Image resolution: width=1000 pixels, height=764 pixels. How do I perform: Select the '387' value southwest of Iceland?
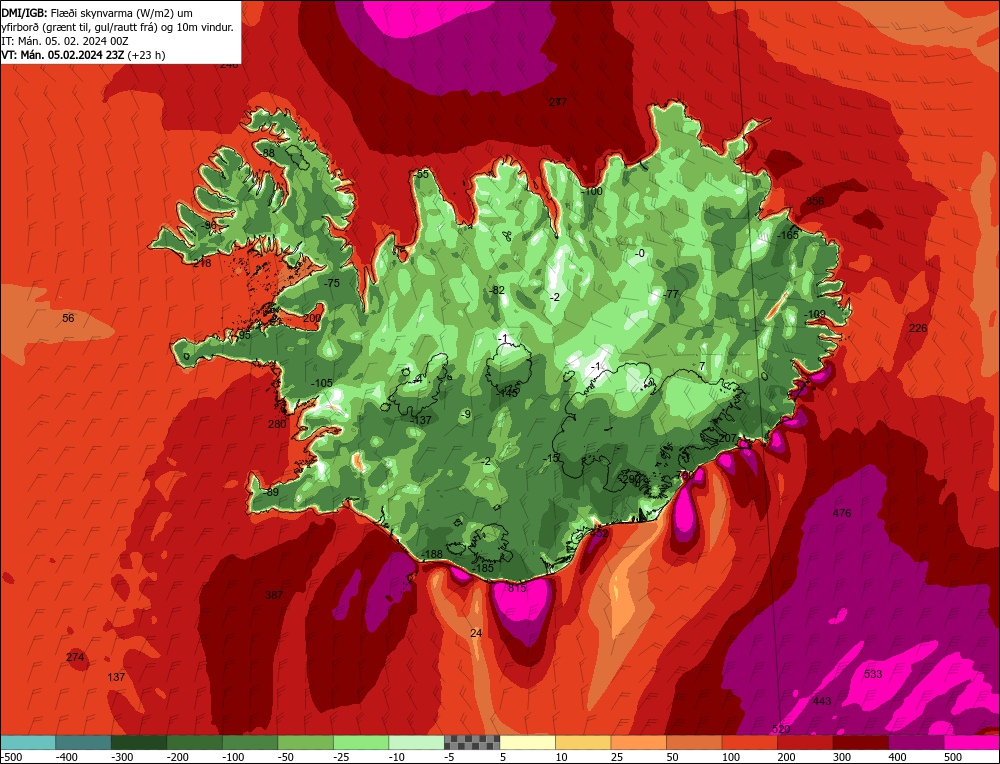tap(274, 595)
